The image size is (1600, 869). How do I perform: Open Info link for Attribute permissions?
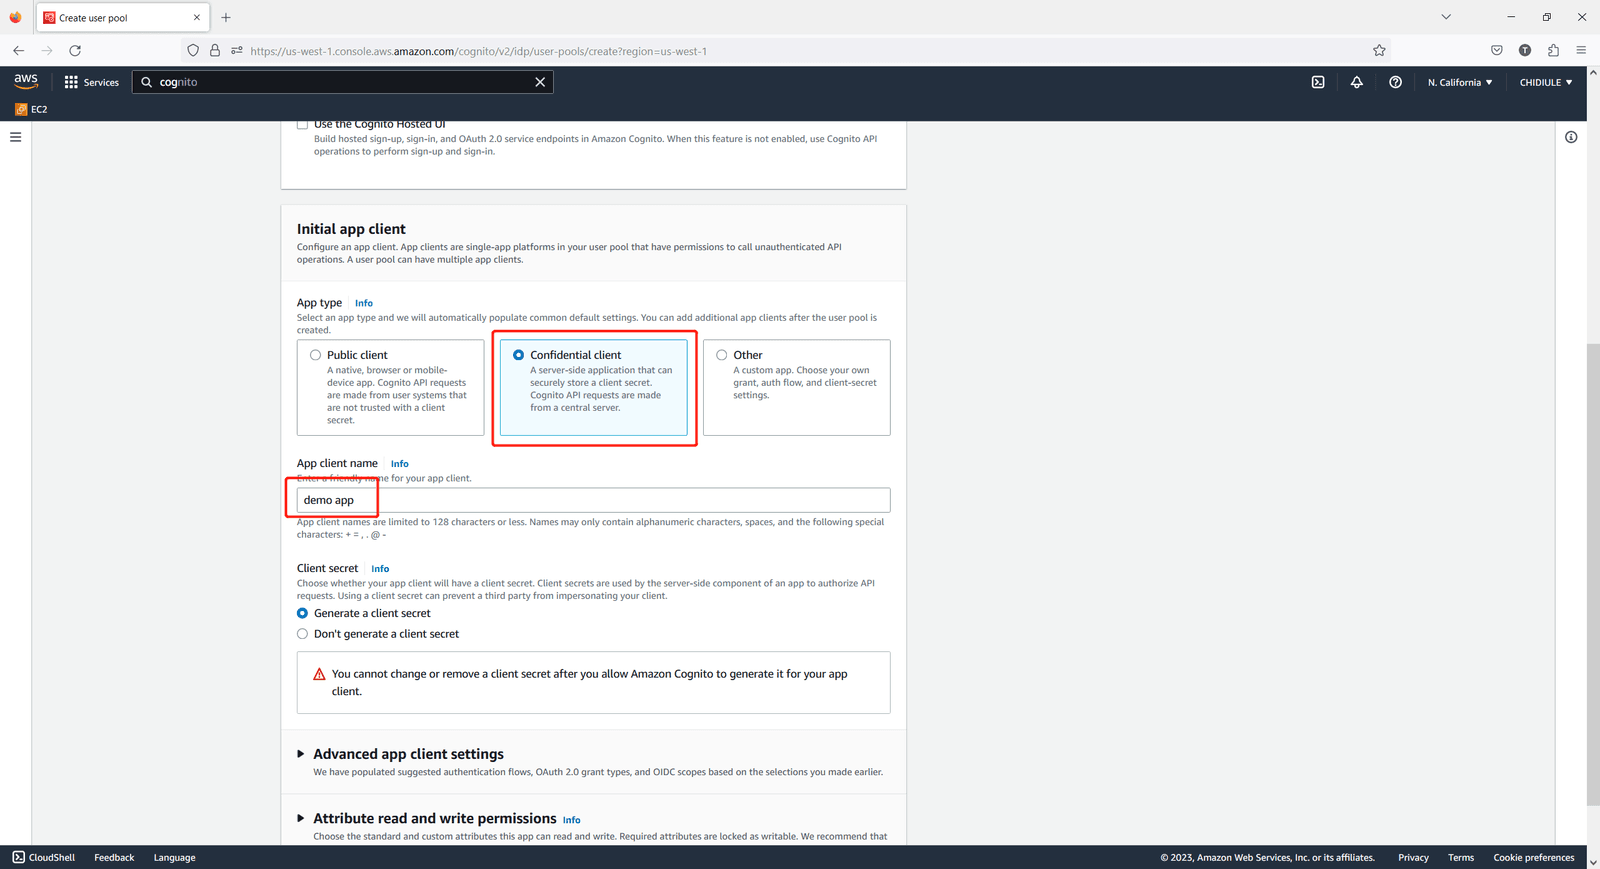[571, 820]
